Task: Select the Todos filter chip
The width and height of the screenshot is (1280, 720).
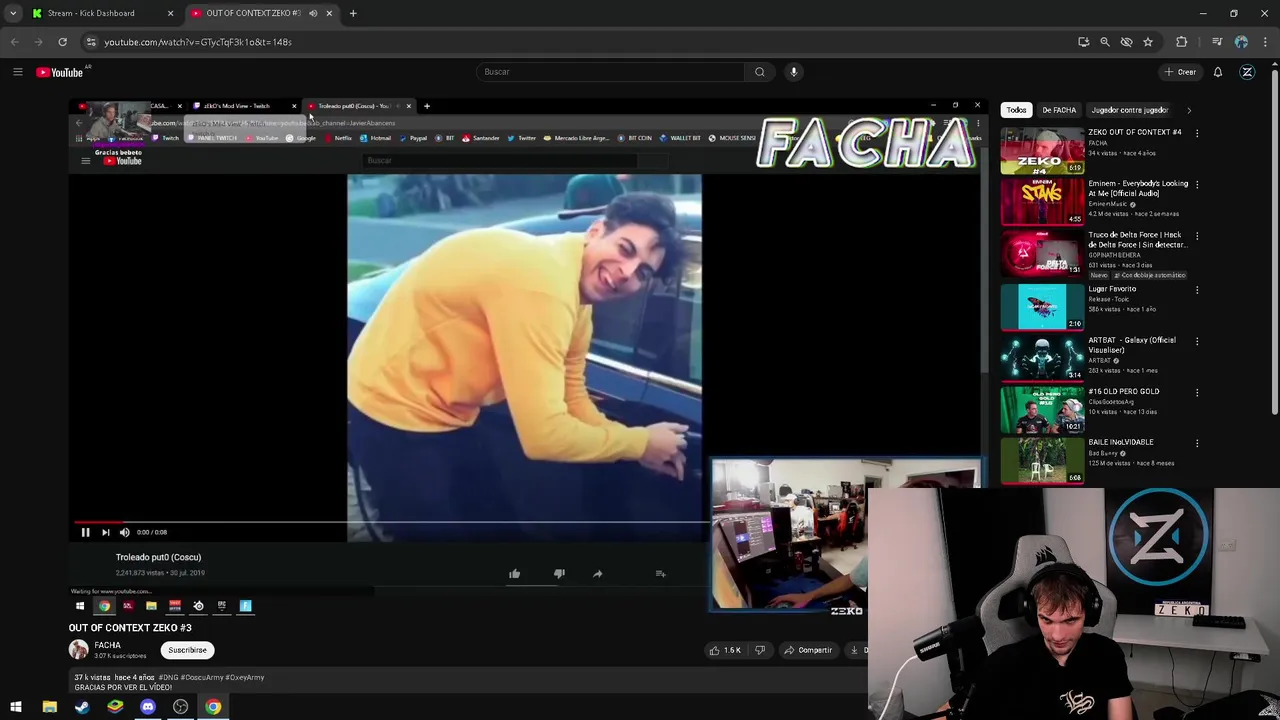Action: coord(1016,110)
